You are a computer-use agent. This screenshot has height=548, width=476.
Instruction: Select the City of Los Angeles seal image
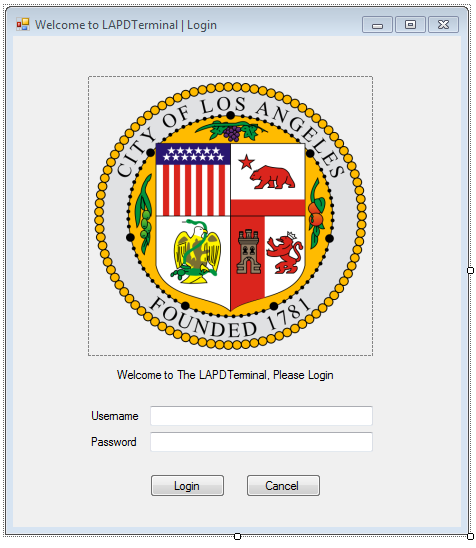pos(230,216)
